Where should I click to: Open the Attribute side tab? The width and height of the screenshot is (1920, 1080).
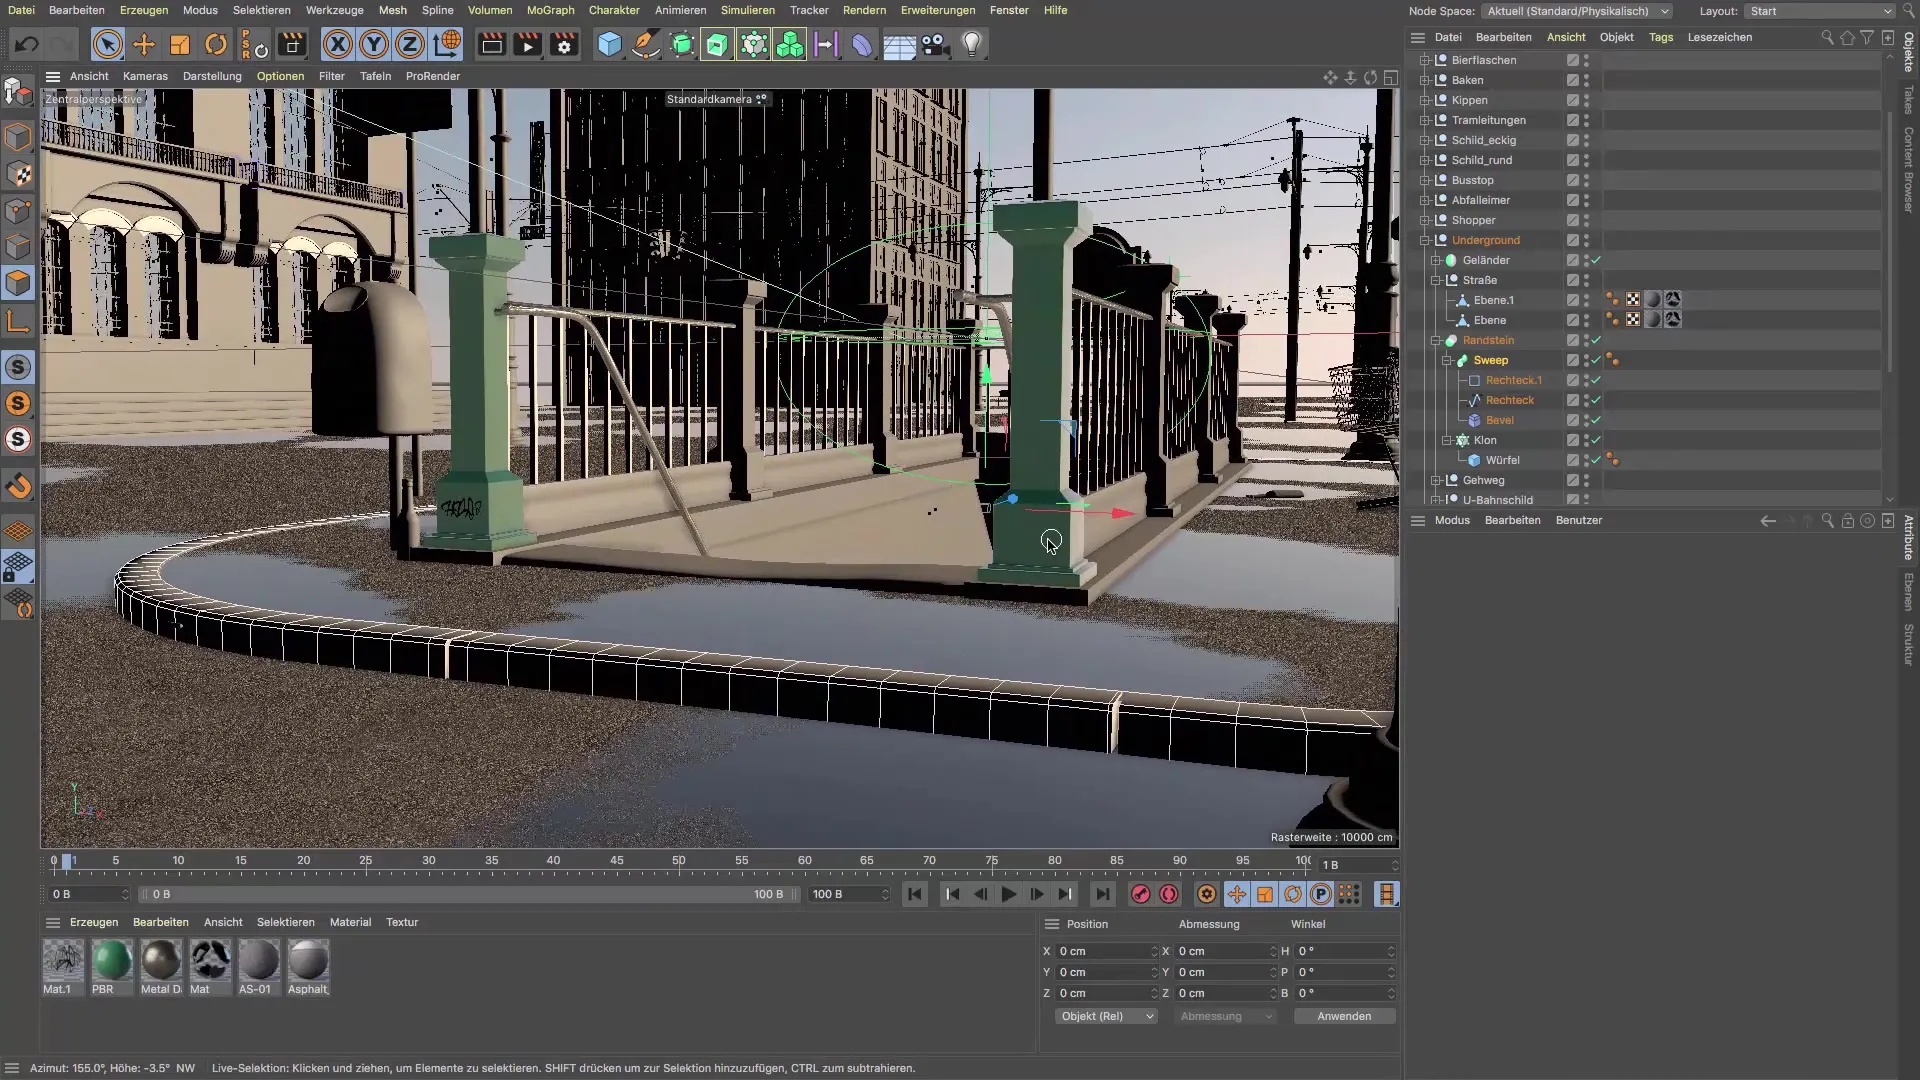[1908, 537]
